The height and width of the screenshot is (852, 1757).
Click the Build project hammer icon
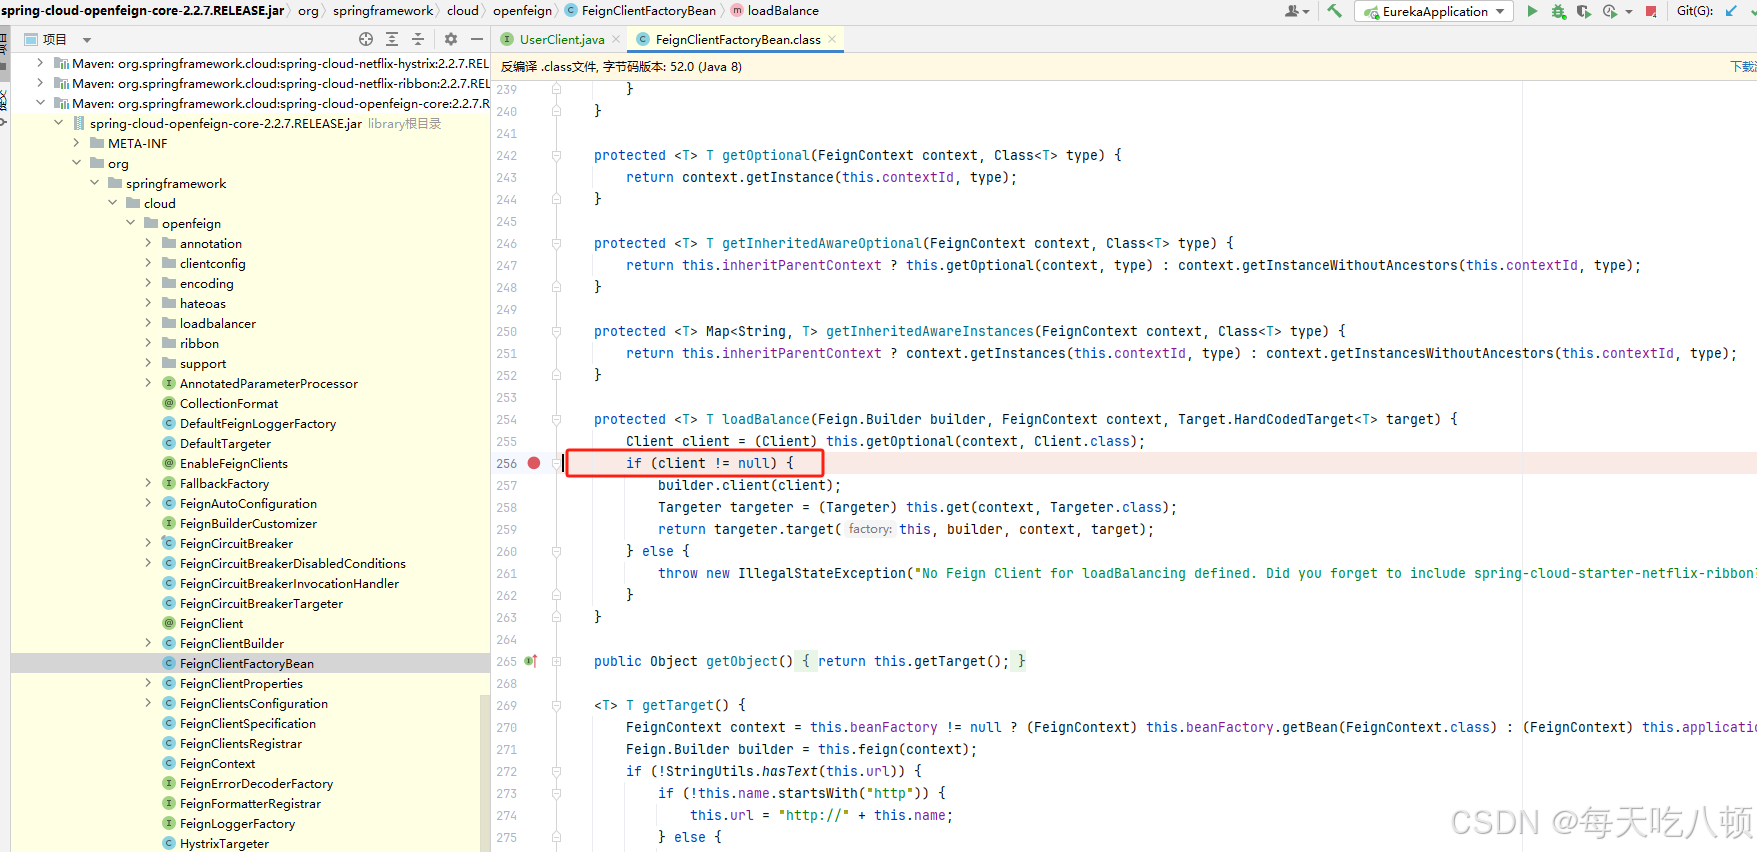1334,11
